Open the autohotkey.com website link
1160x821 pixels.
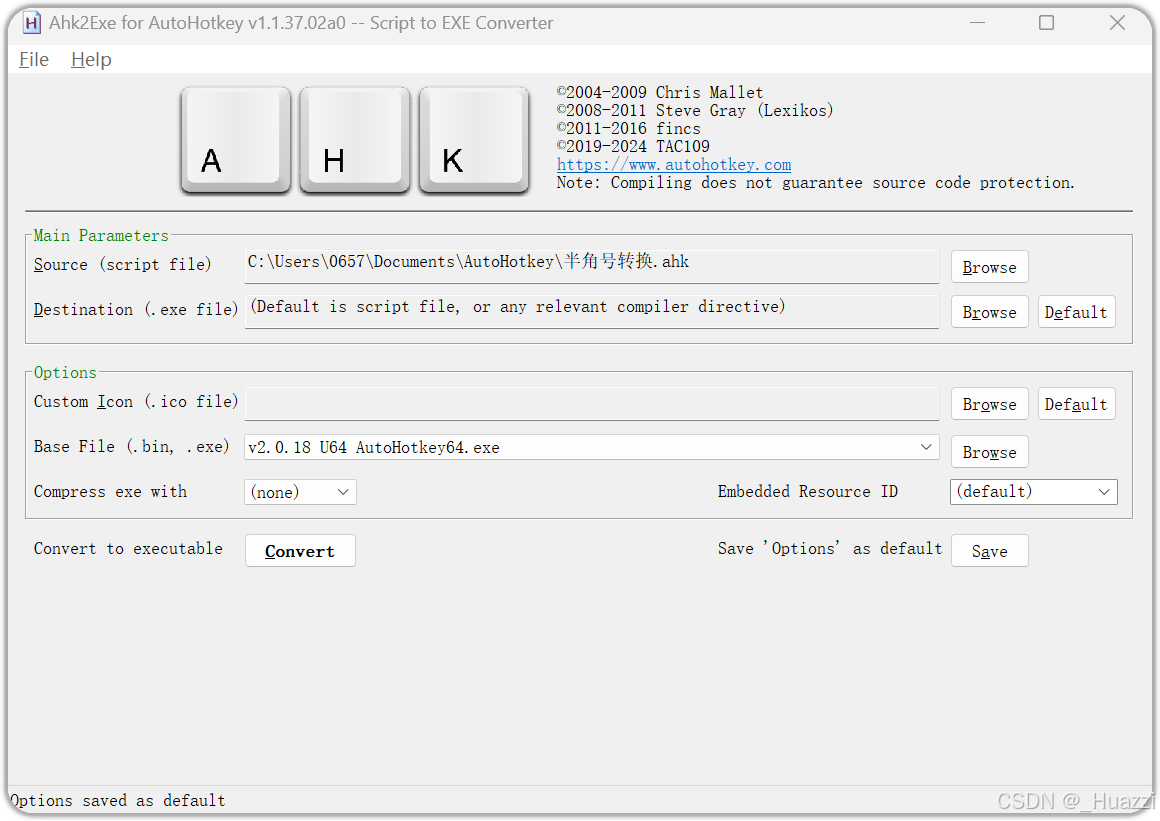(673, 164)
